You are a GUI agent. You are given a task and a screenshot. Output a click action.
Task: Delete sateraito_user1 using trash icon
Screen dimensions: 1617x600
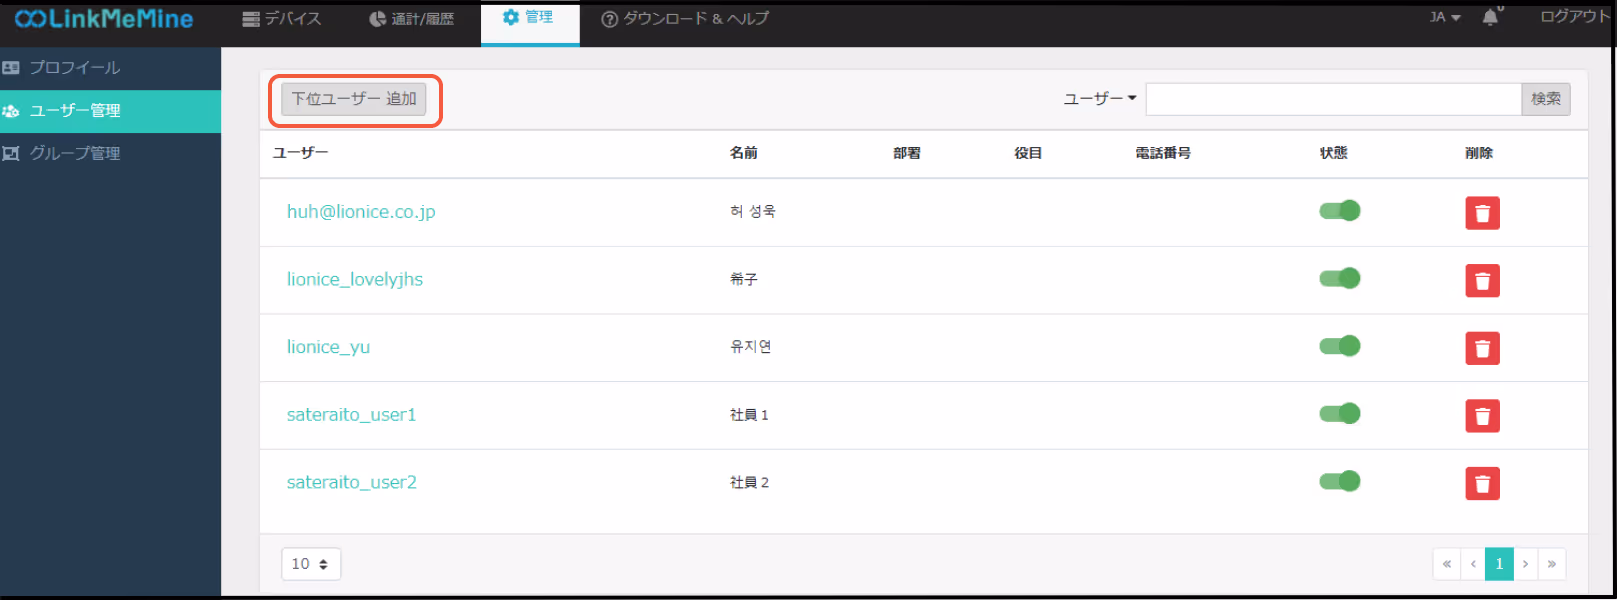click(1482, 416)
